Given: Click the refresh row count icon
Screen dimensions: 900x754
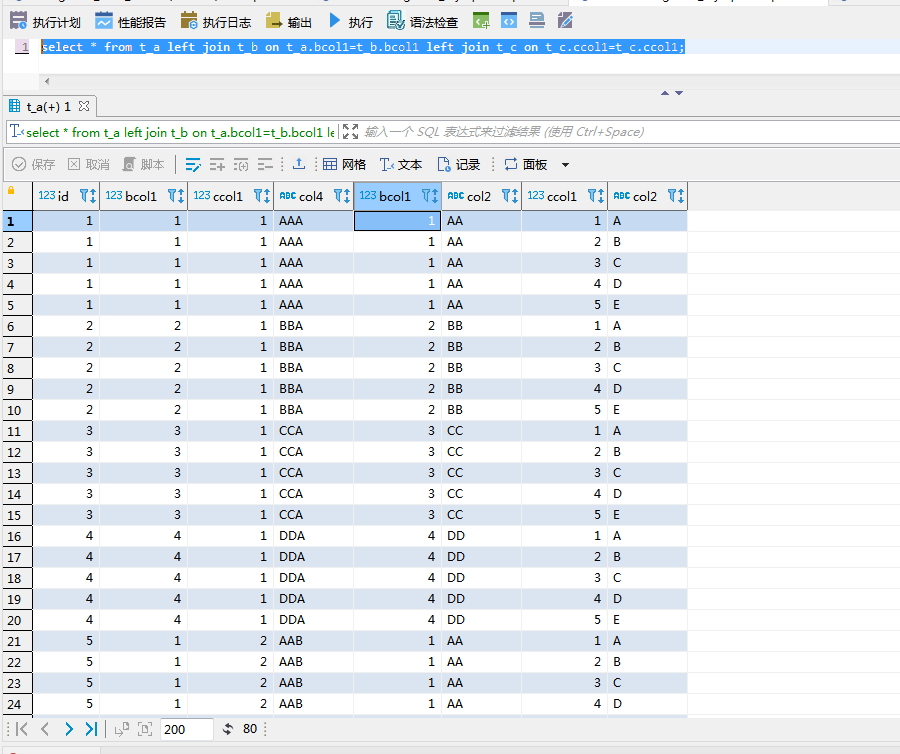Looking at the screenshot, I should (227, 729).
